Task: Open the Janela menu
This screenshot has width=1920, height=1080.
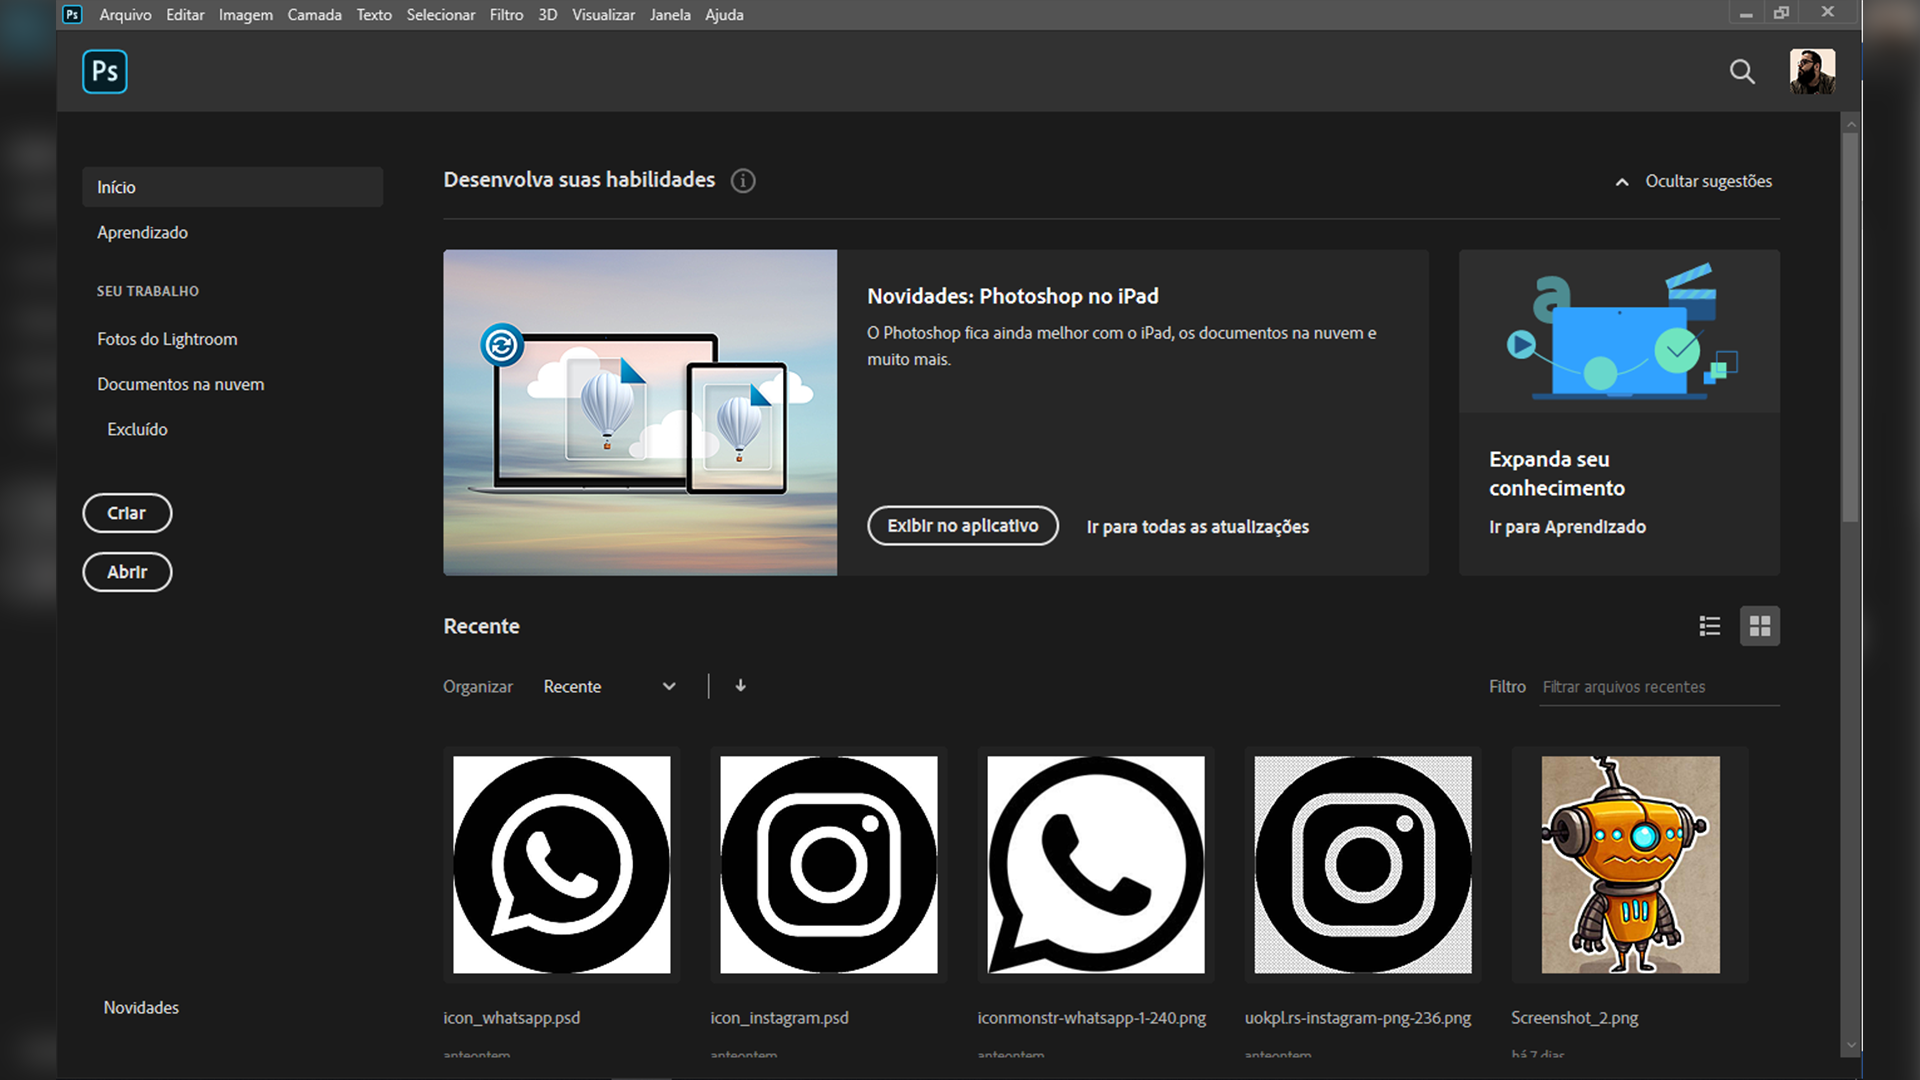Action: tap(670, 15)
